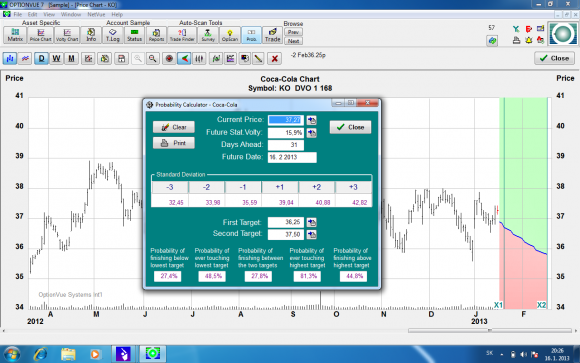Open the Info toolbar button
Viewport: 580px width, 363px height.
point(91,35)
